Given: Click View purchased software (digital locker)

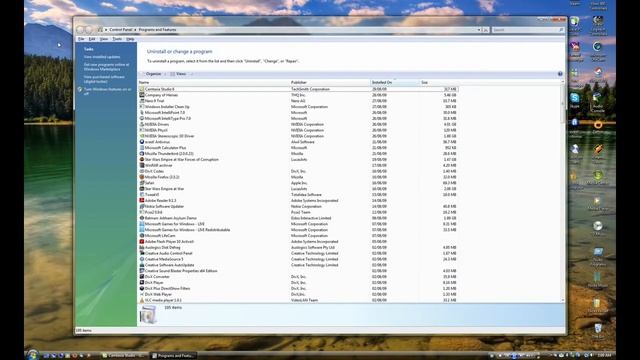Looking at the screenshot, I should pyautogui.click(x=104, y=79).
